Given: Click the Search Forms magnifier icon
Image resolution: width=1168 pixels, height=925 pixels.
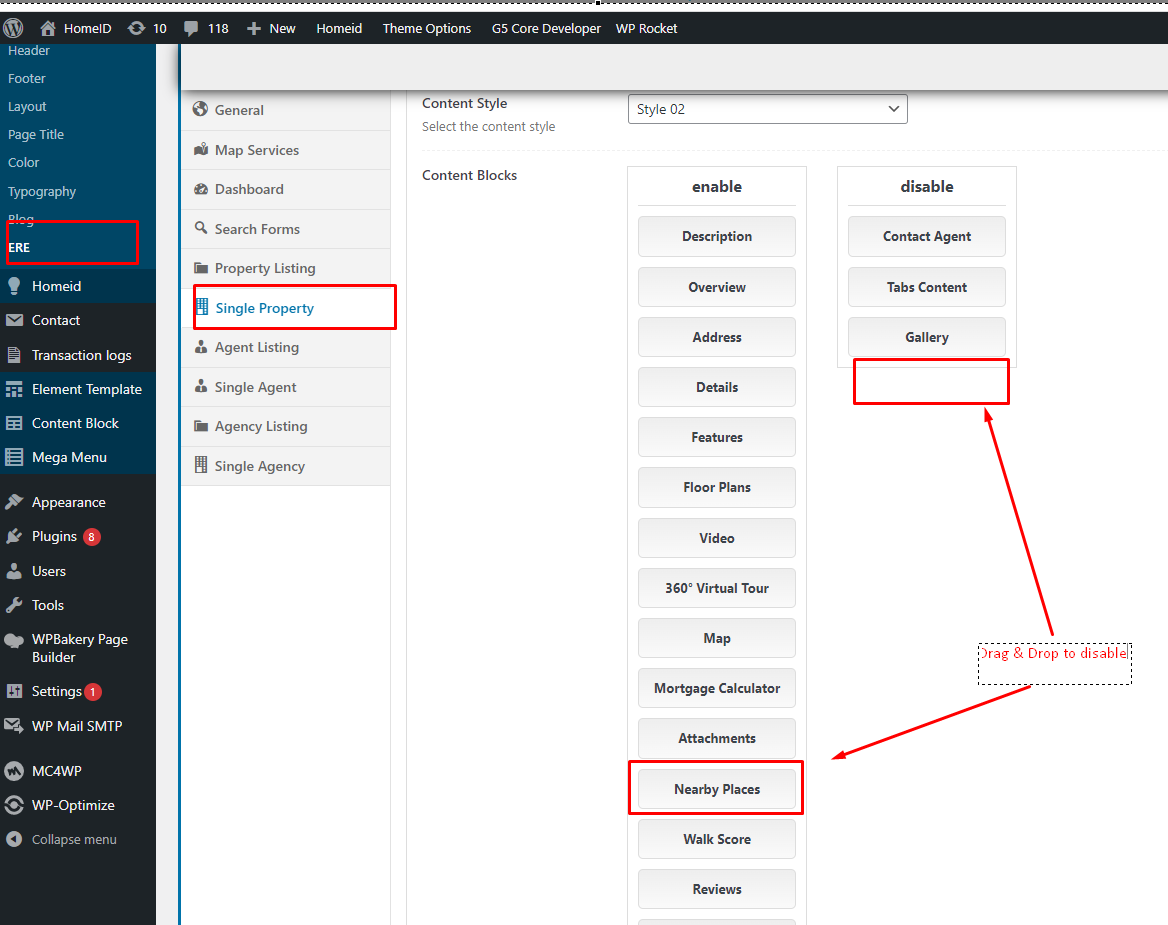Looking at the screenshot, I should (x=201, y=228).
